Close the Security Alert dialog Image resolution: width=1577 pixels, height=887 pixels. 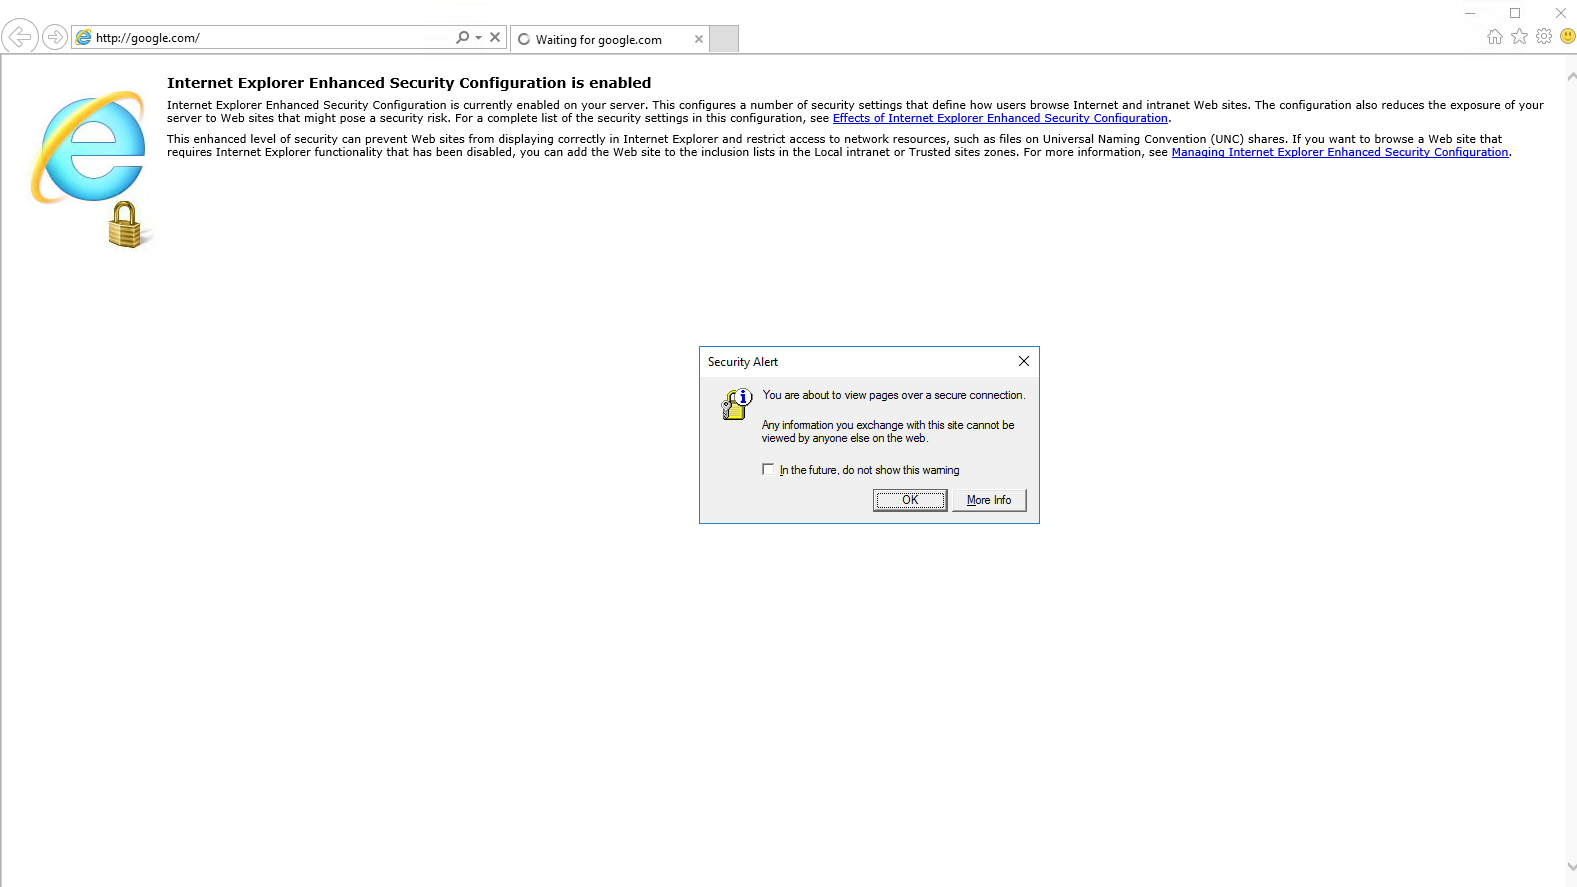click(1024, 361)
